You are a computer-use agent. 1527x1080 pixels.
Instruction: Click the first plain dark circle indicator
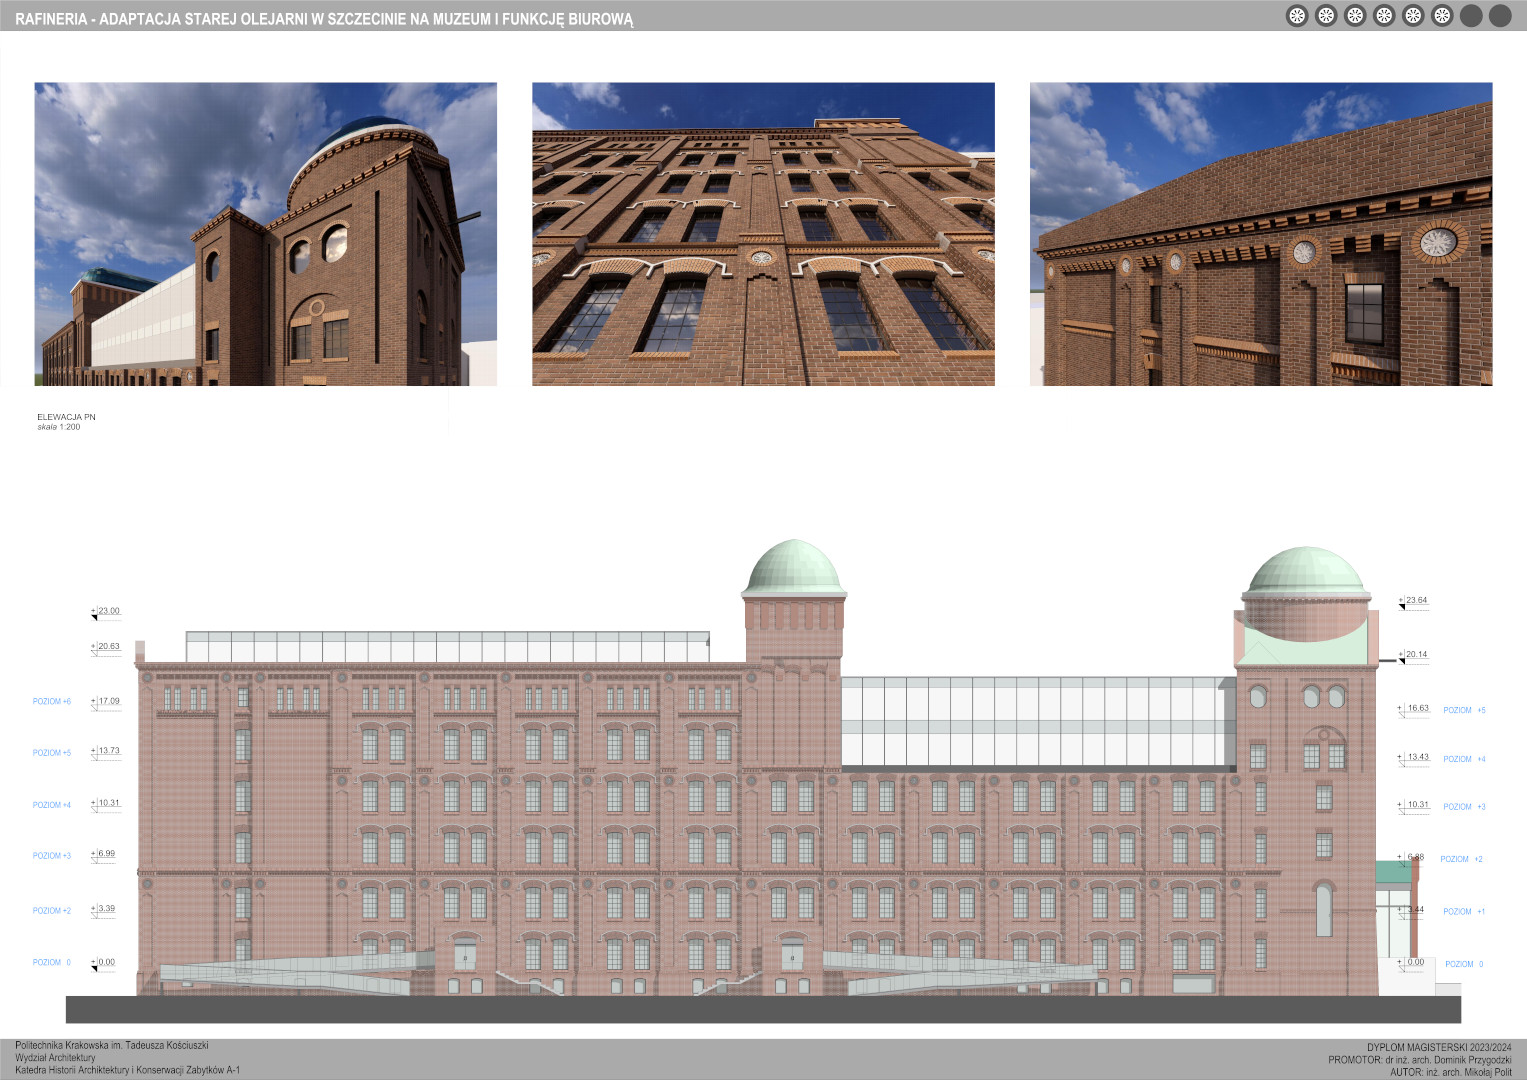coord(1471,16)
